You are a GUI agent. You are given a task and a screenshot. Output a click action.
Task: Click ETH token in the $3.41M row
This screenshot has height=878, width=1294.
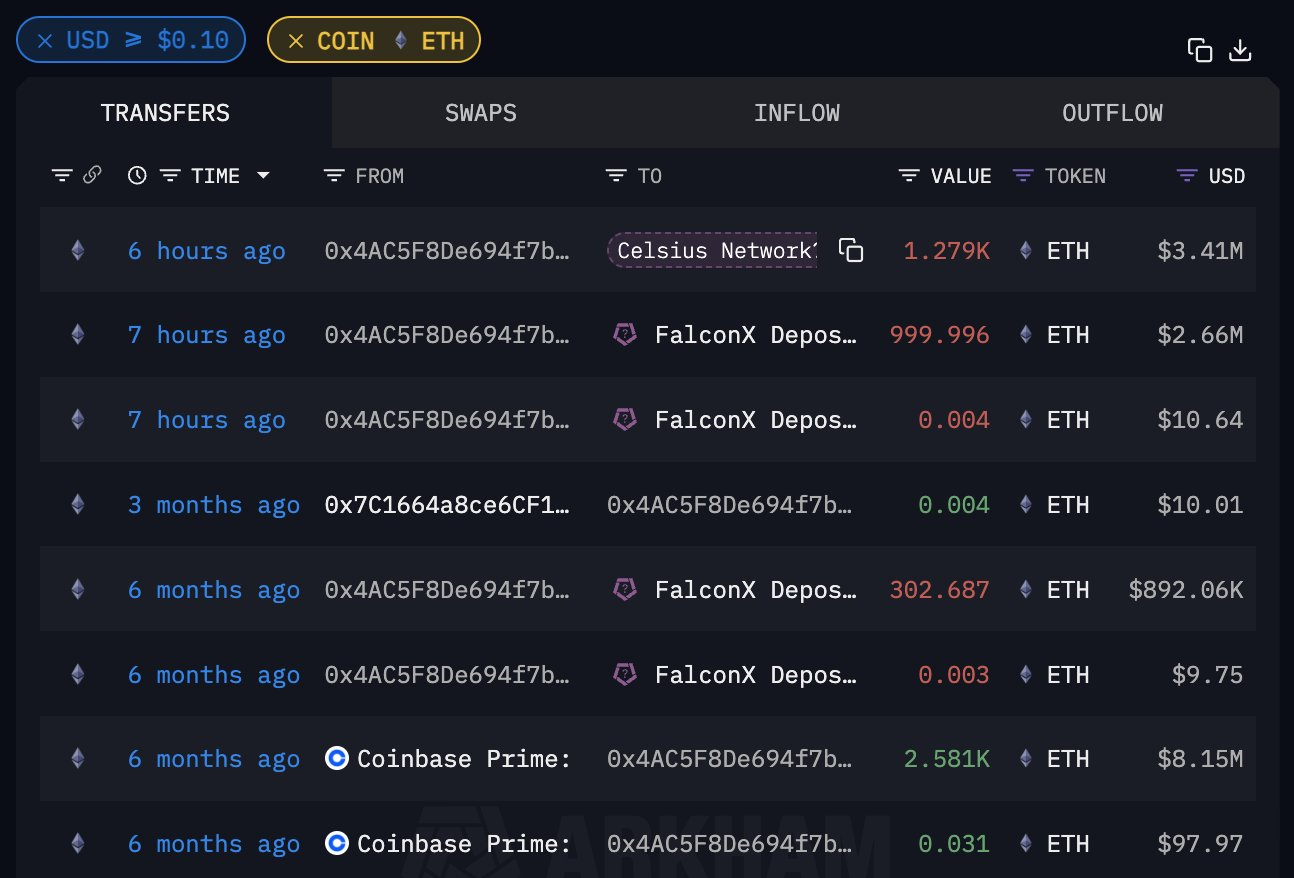point(1053,250)
